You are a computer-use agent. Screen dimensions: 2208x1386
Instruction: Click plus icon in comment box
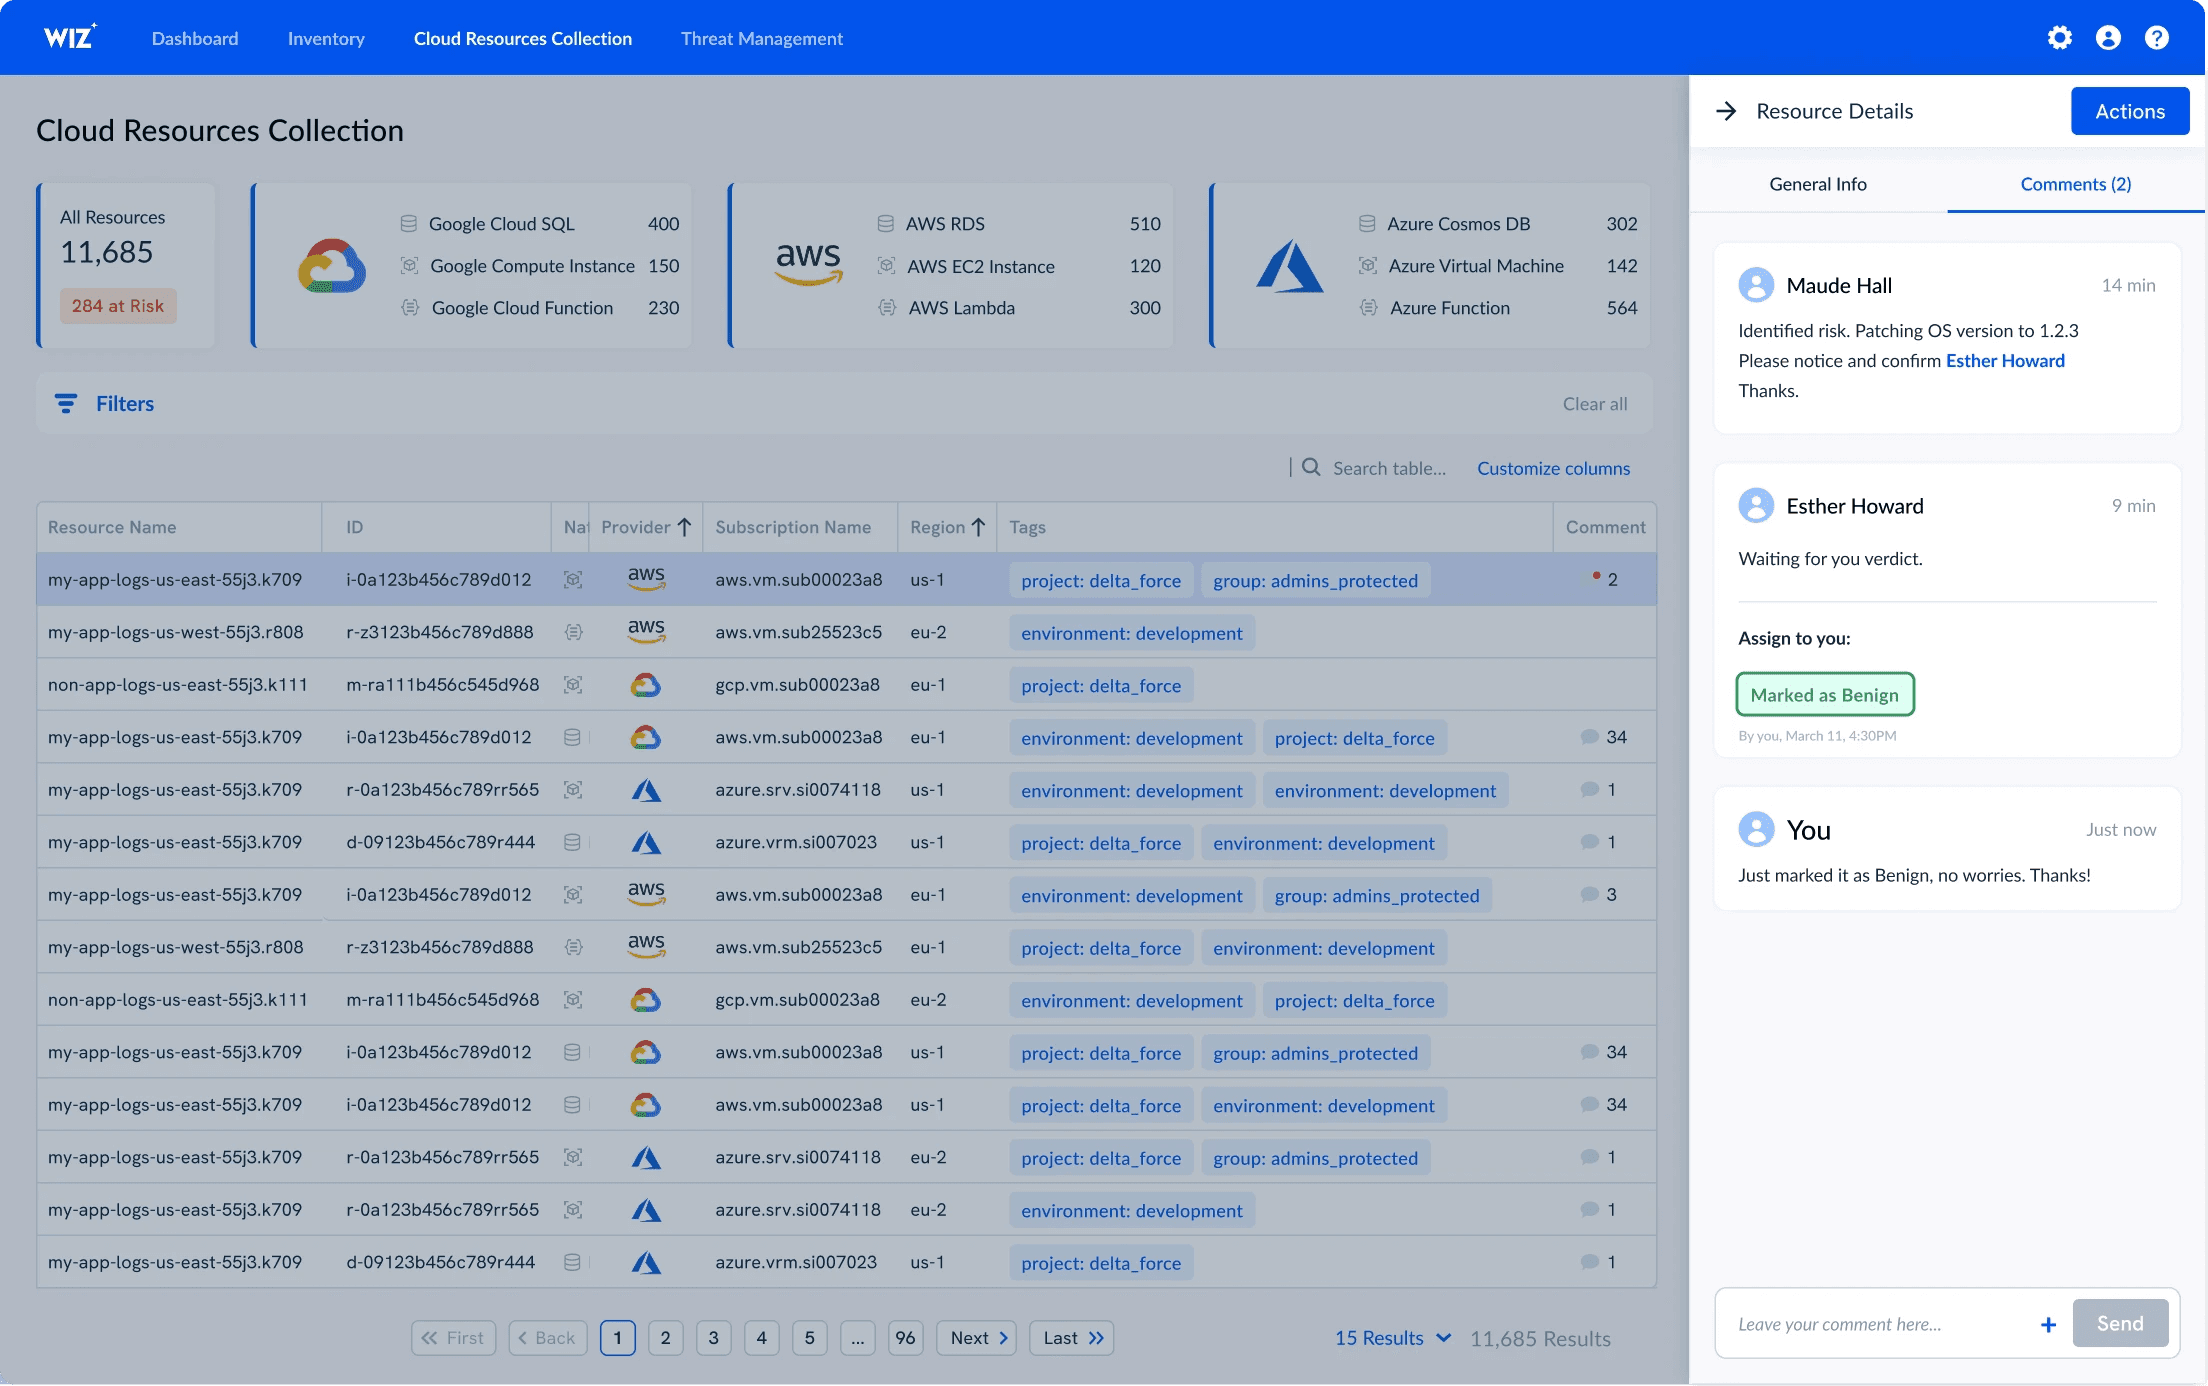click(2048, 1324)
